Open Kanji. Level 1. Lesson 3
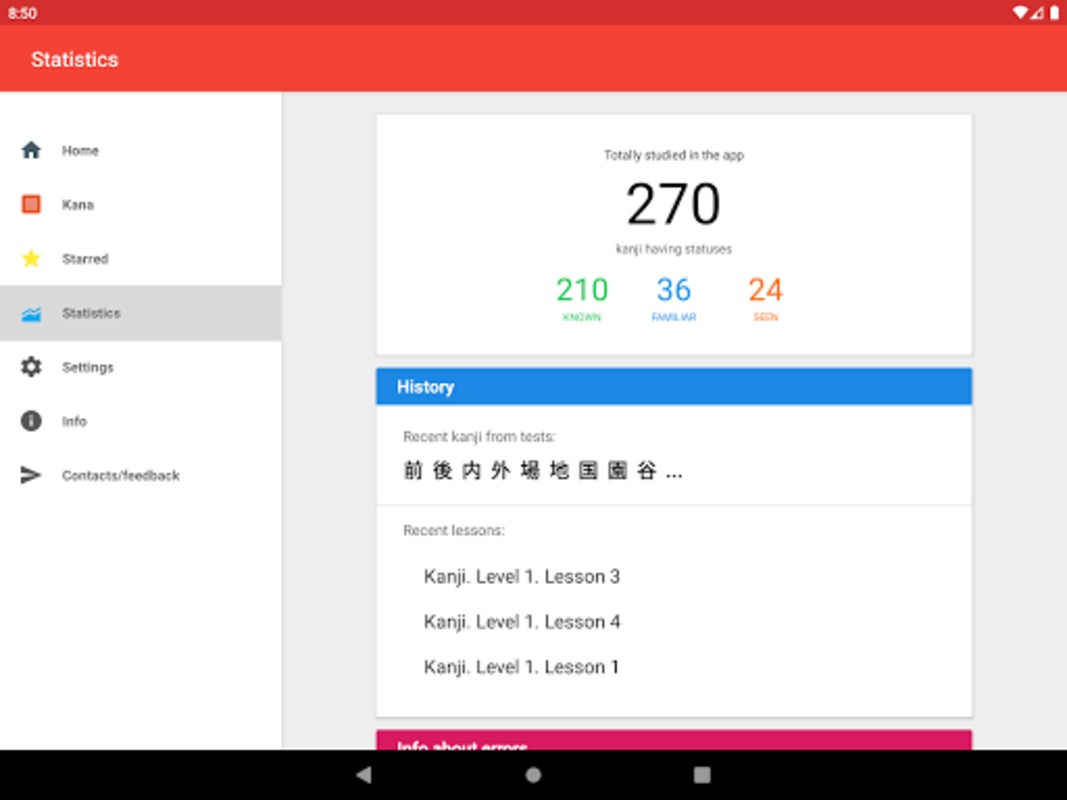This screenshot has width=1067, height=800. 522,577
